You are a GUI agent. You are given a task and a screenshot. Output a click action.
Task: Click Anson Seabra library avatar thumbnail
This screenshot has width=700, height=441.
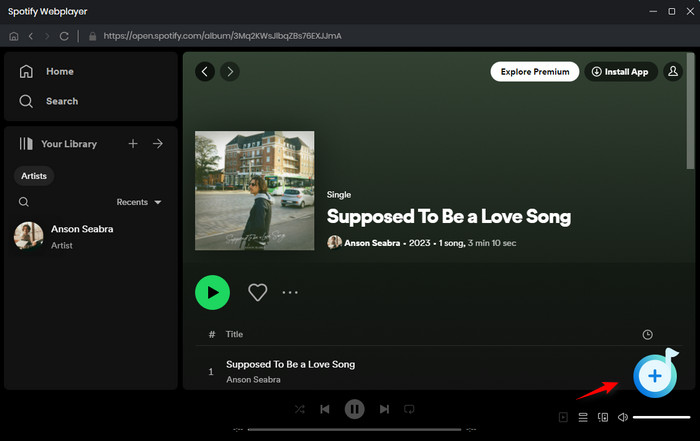click(29, 236)
